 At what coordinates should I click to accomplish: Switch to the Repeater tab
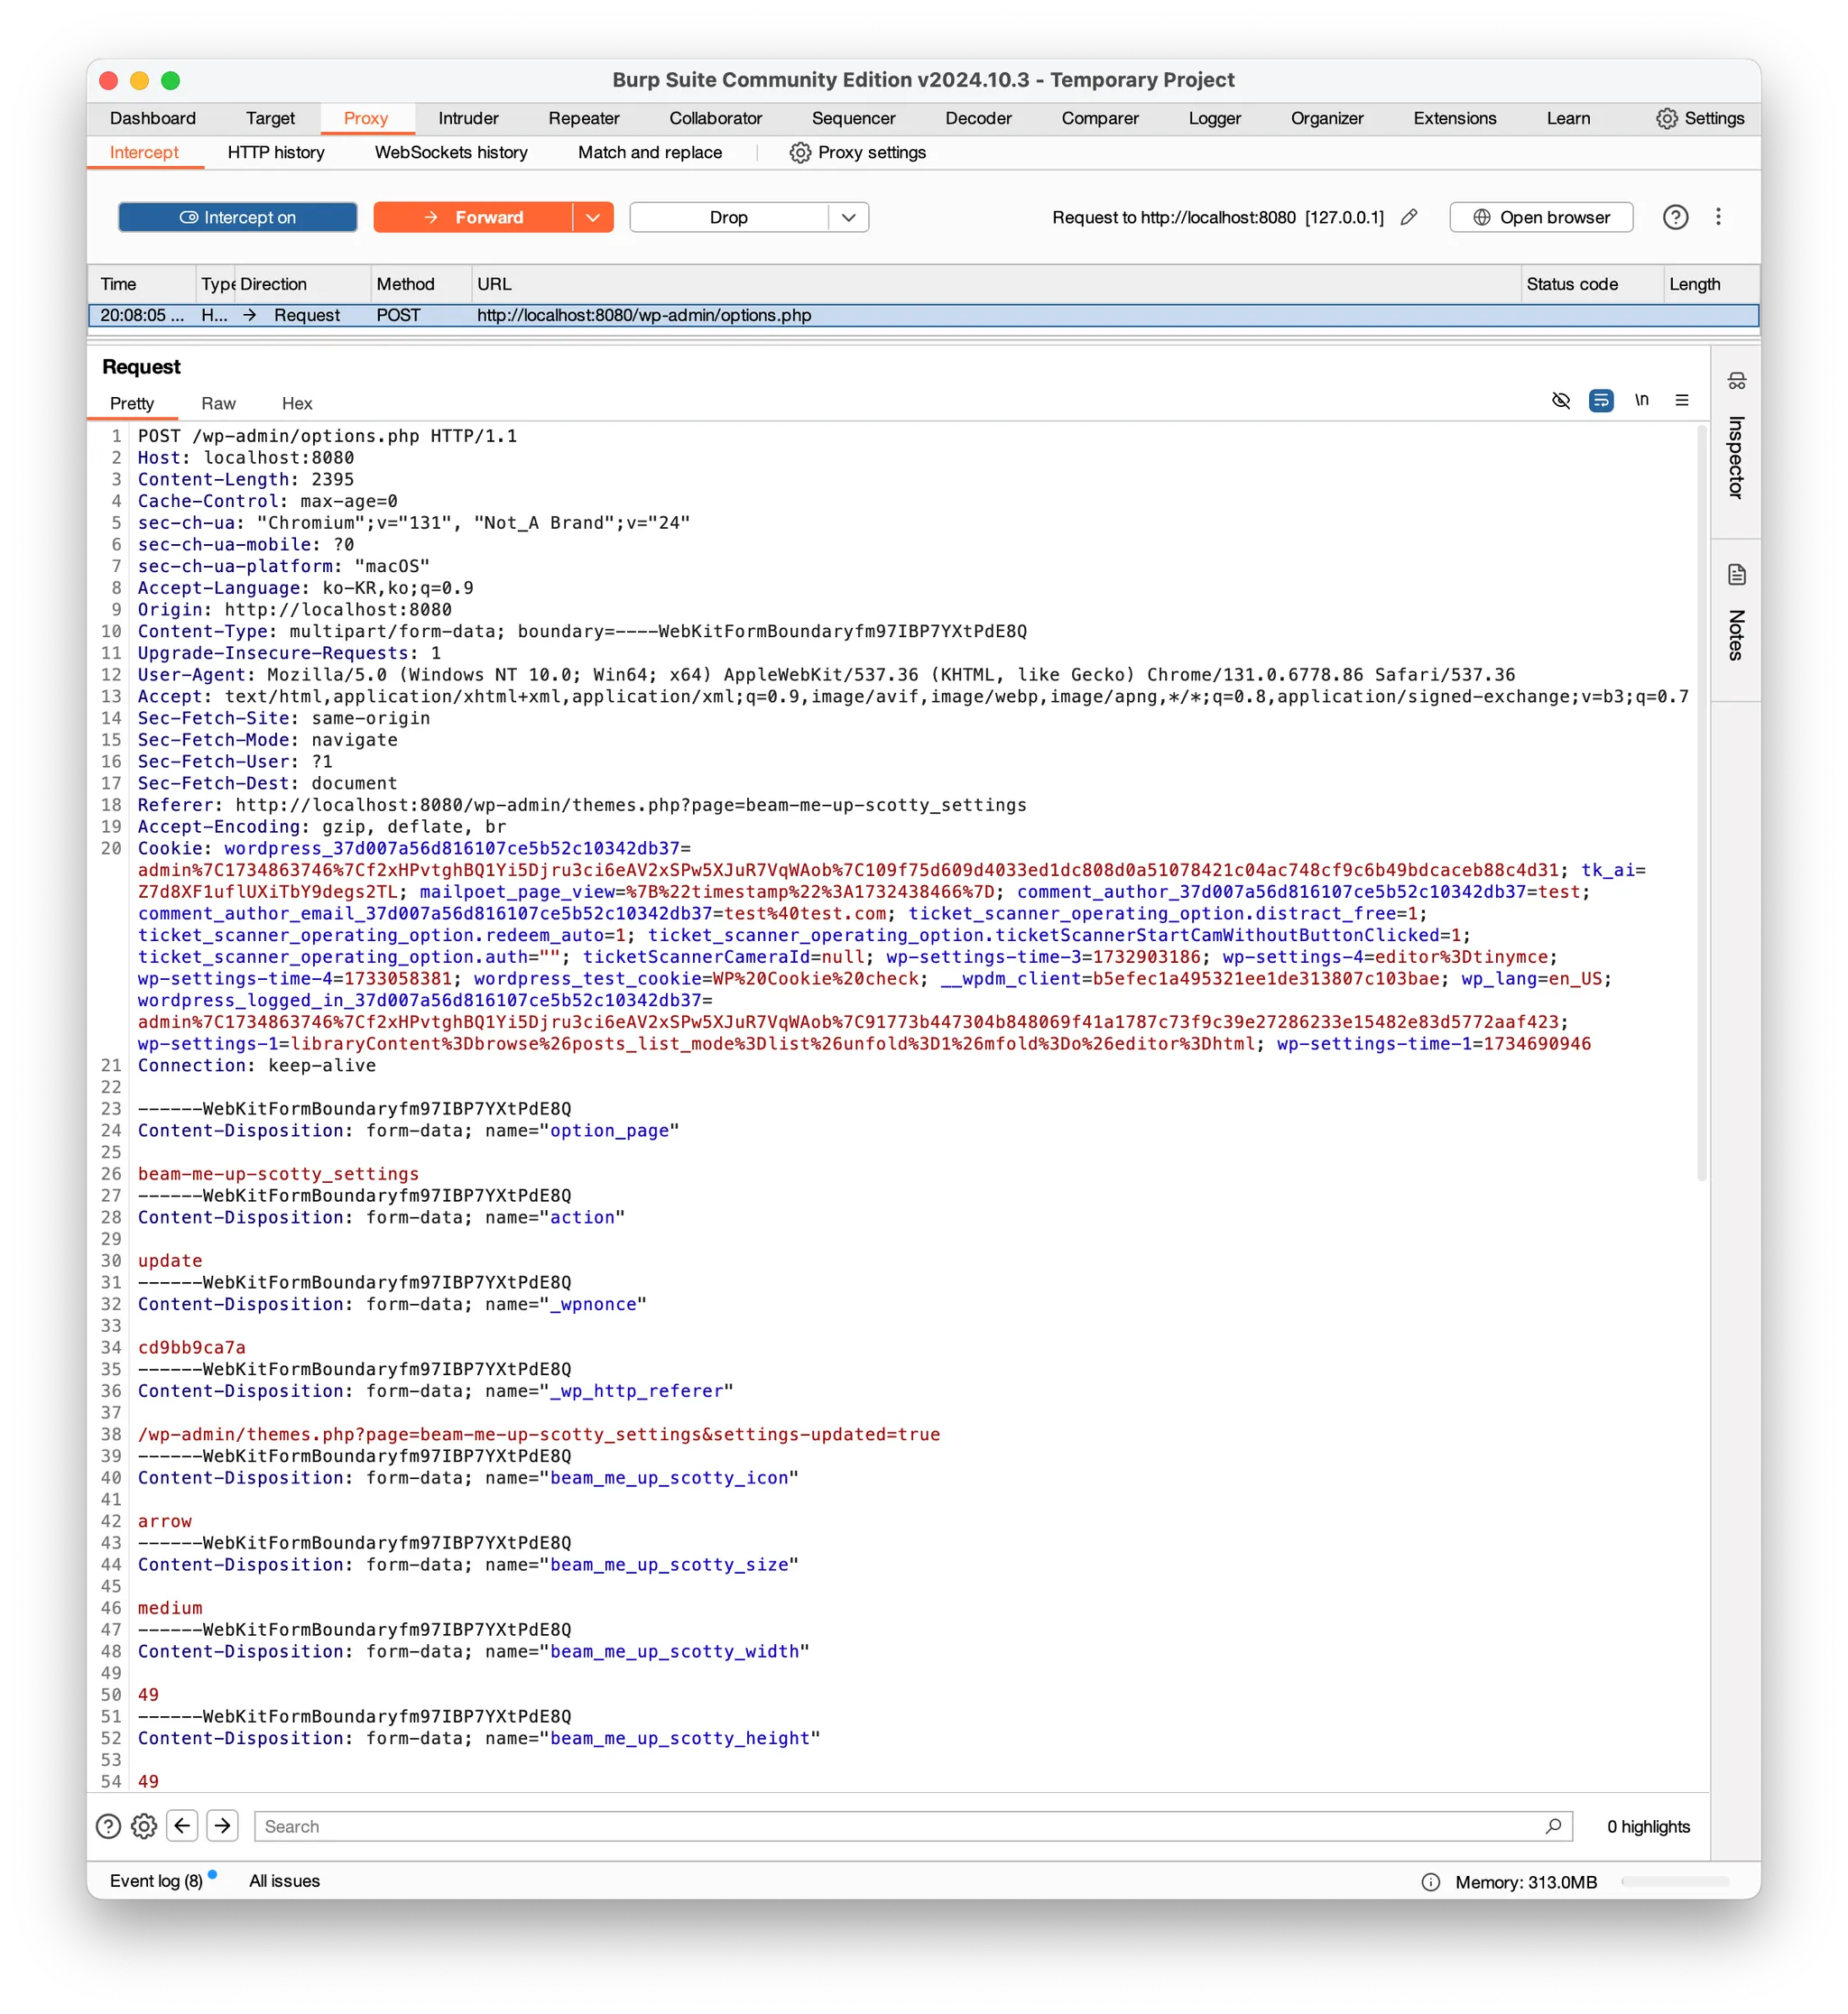[x=583, y=118]
